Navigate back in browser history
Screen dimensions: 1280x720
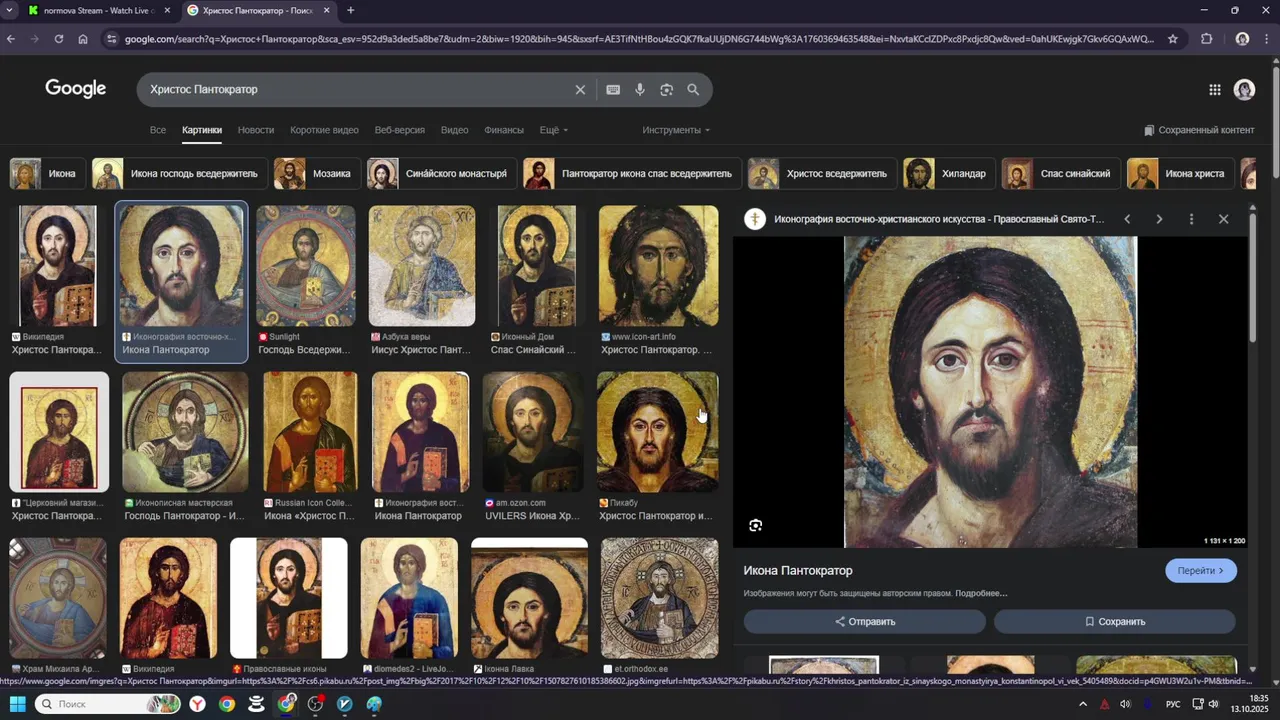point(11,39)
